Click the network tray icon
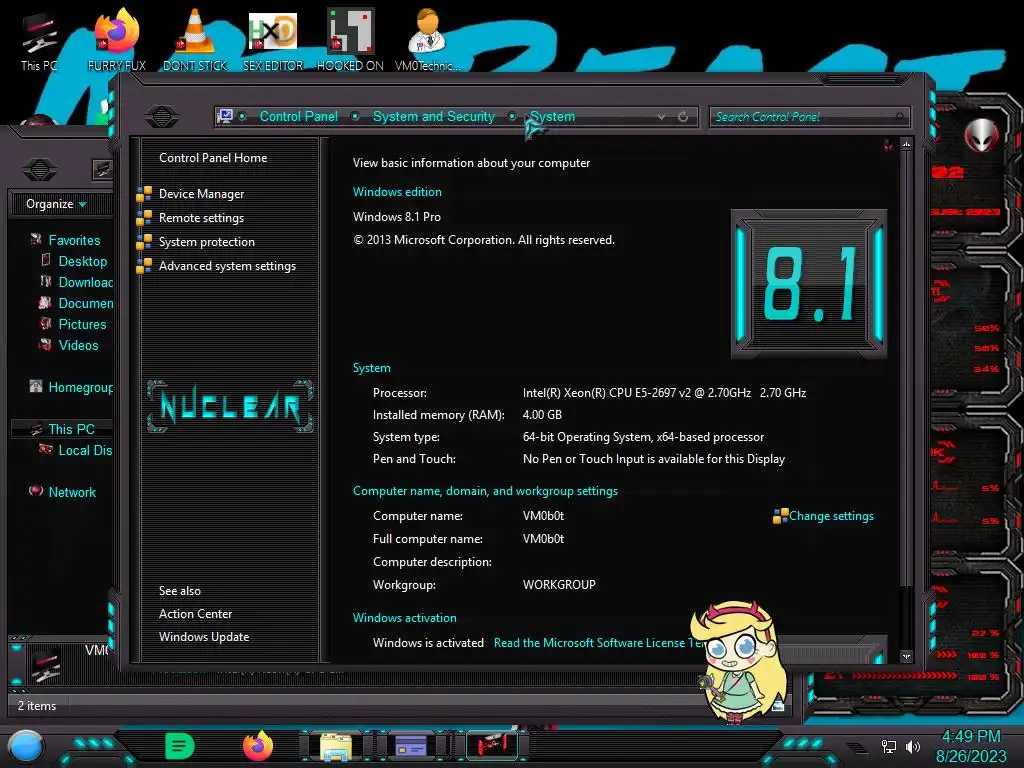The width and height of the screenshot is (1024, 768). (888, 746)
